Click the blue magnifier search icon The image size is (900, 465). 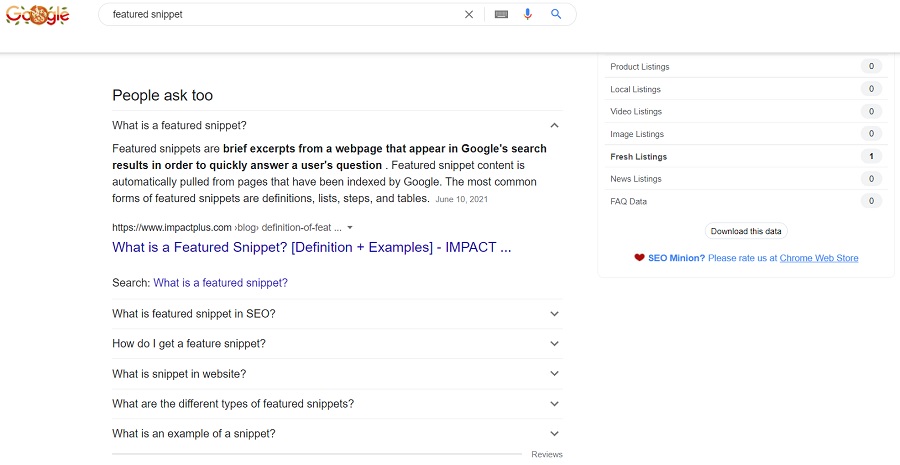556,14
